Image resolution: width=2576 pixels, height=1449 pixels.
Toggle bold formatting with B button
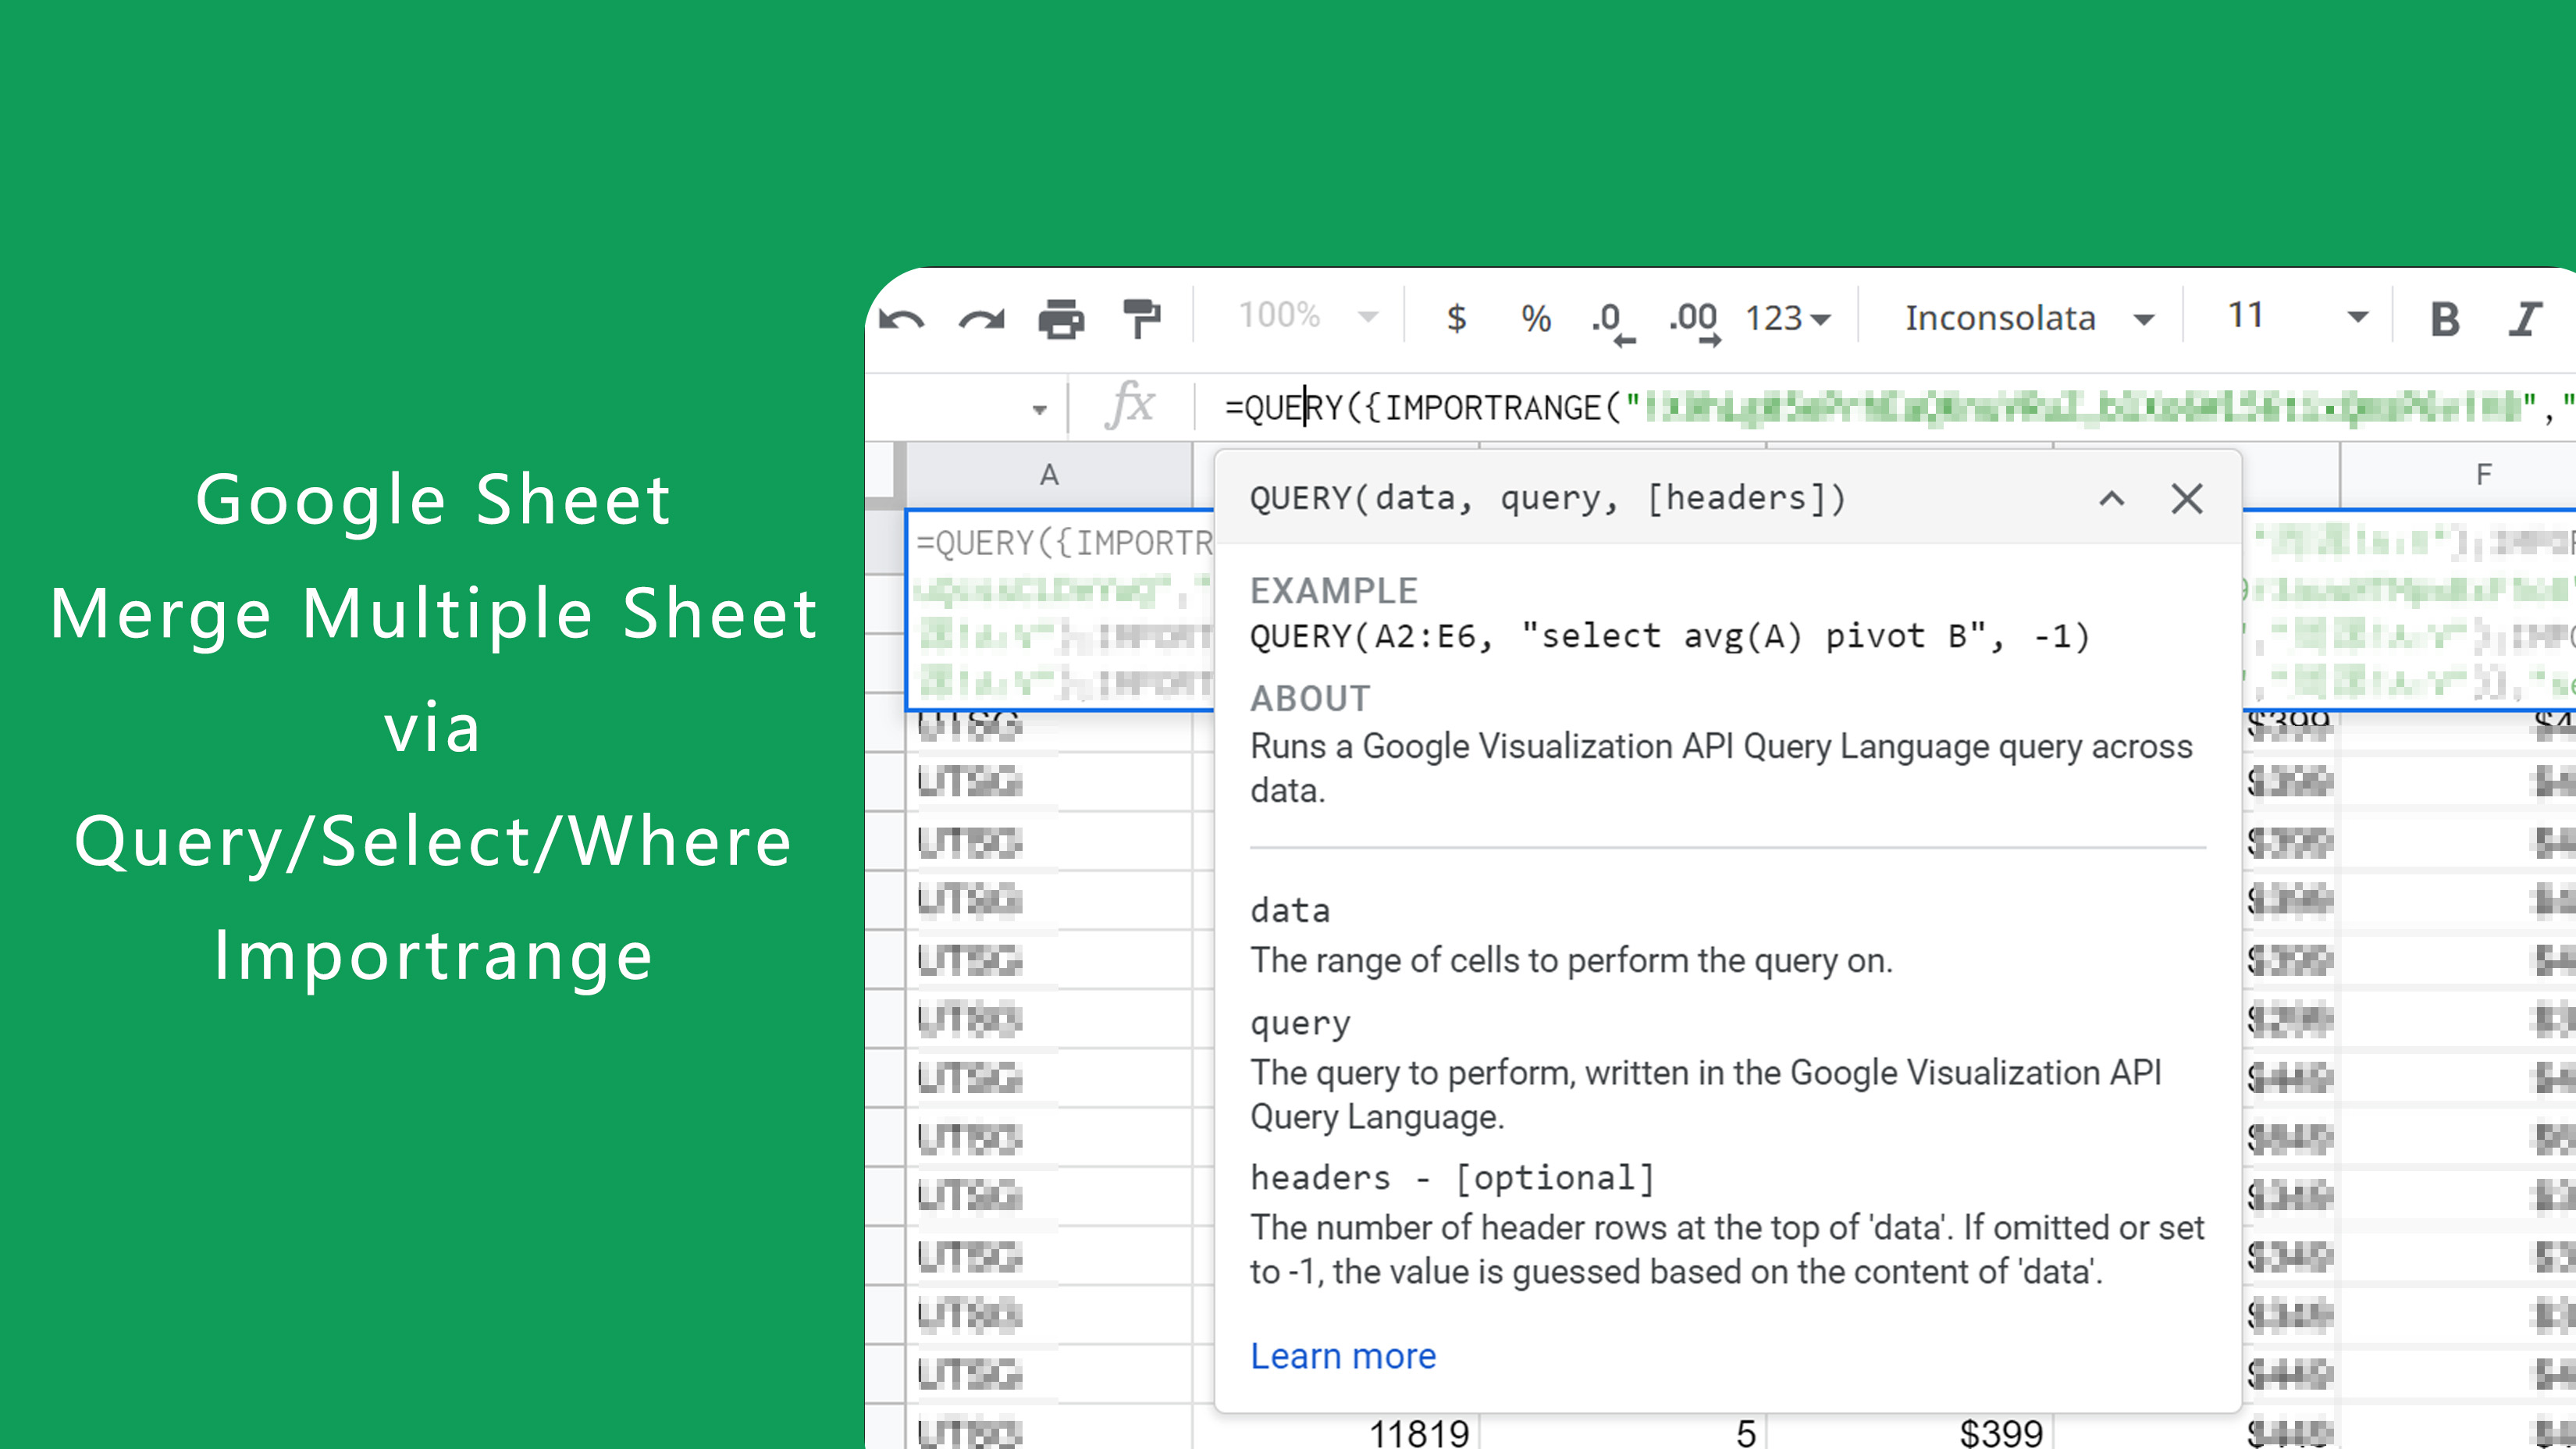(2445, 319)
